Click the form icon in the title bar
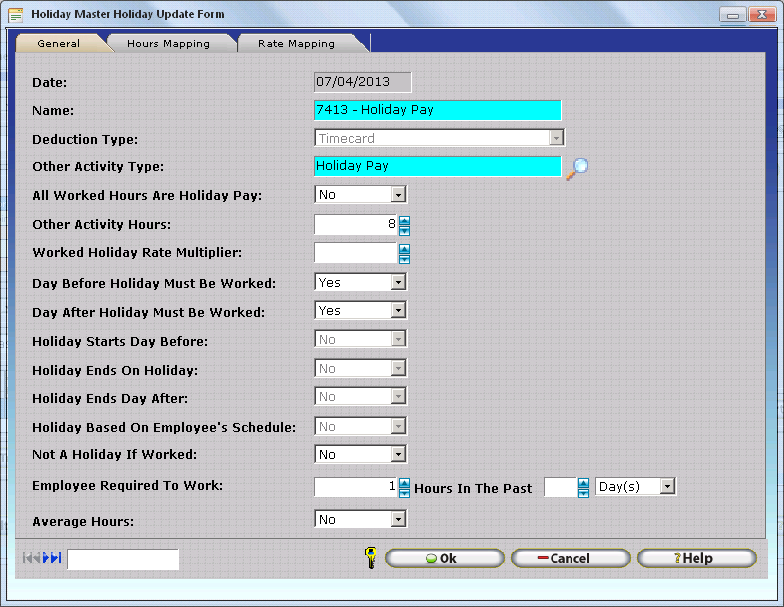 pyautogui.click(x=15, y=15)
